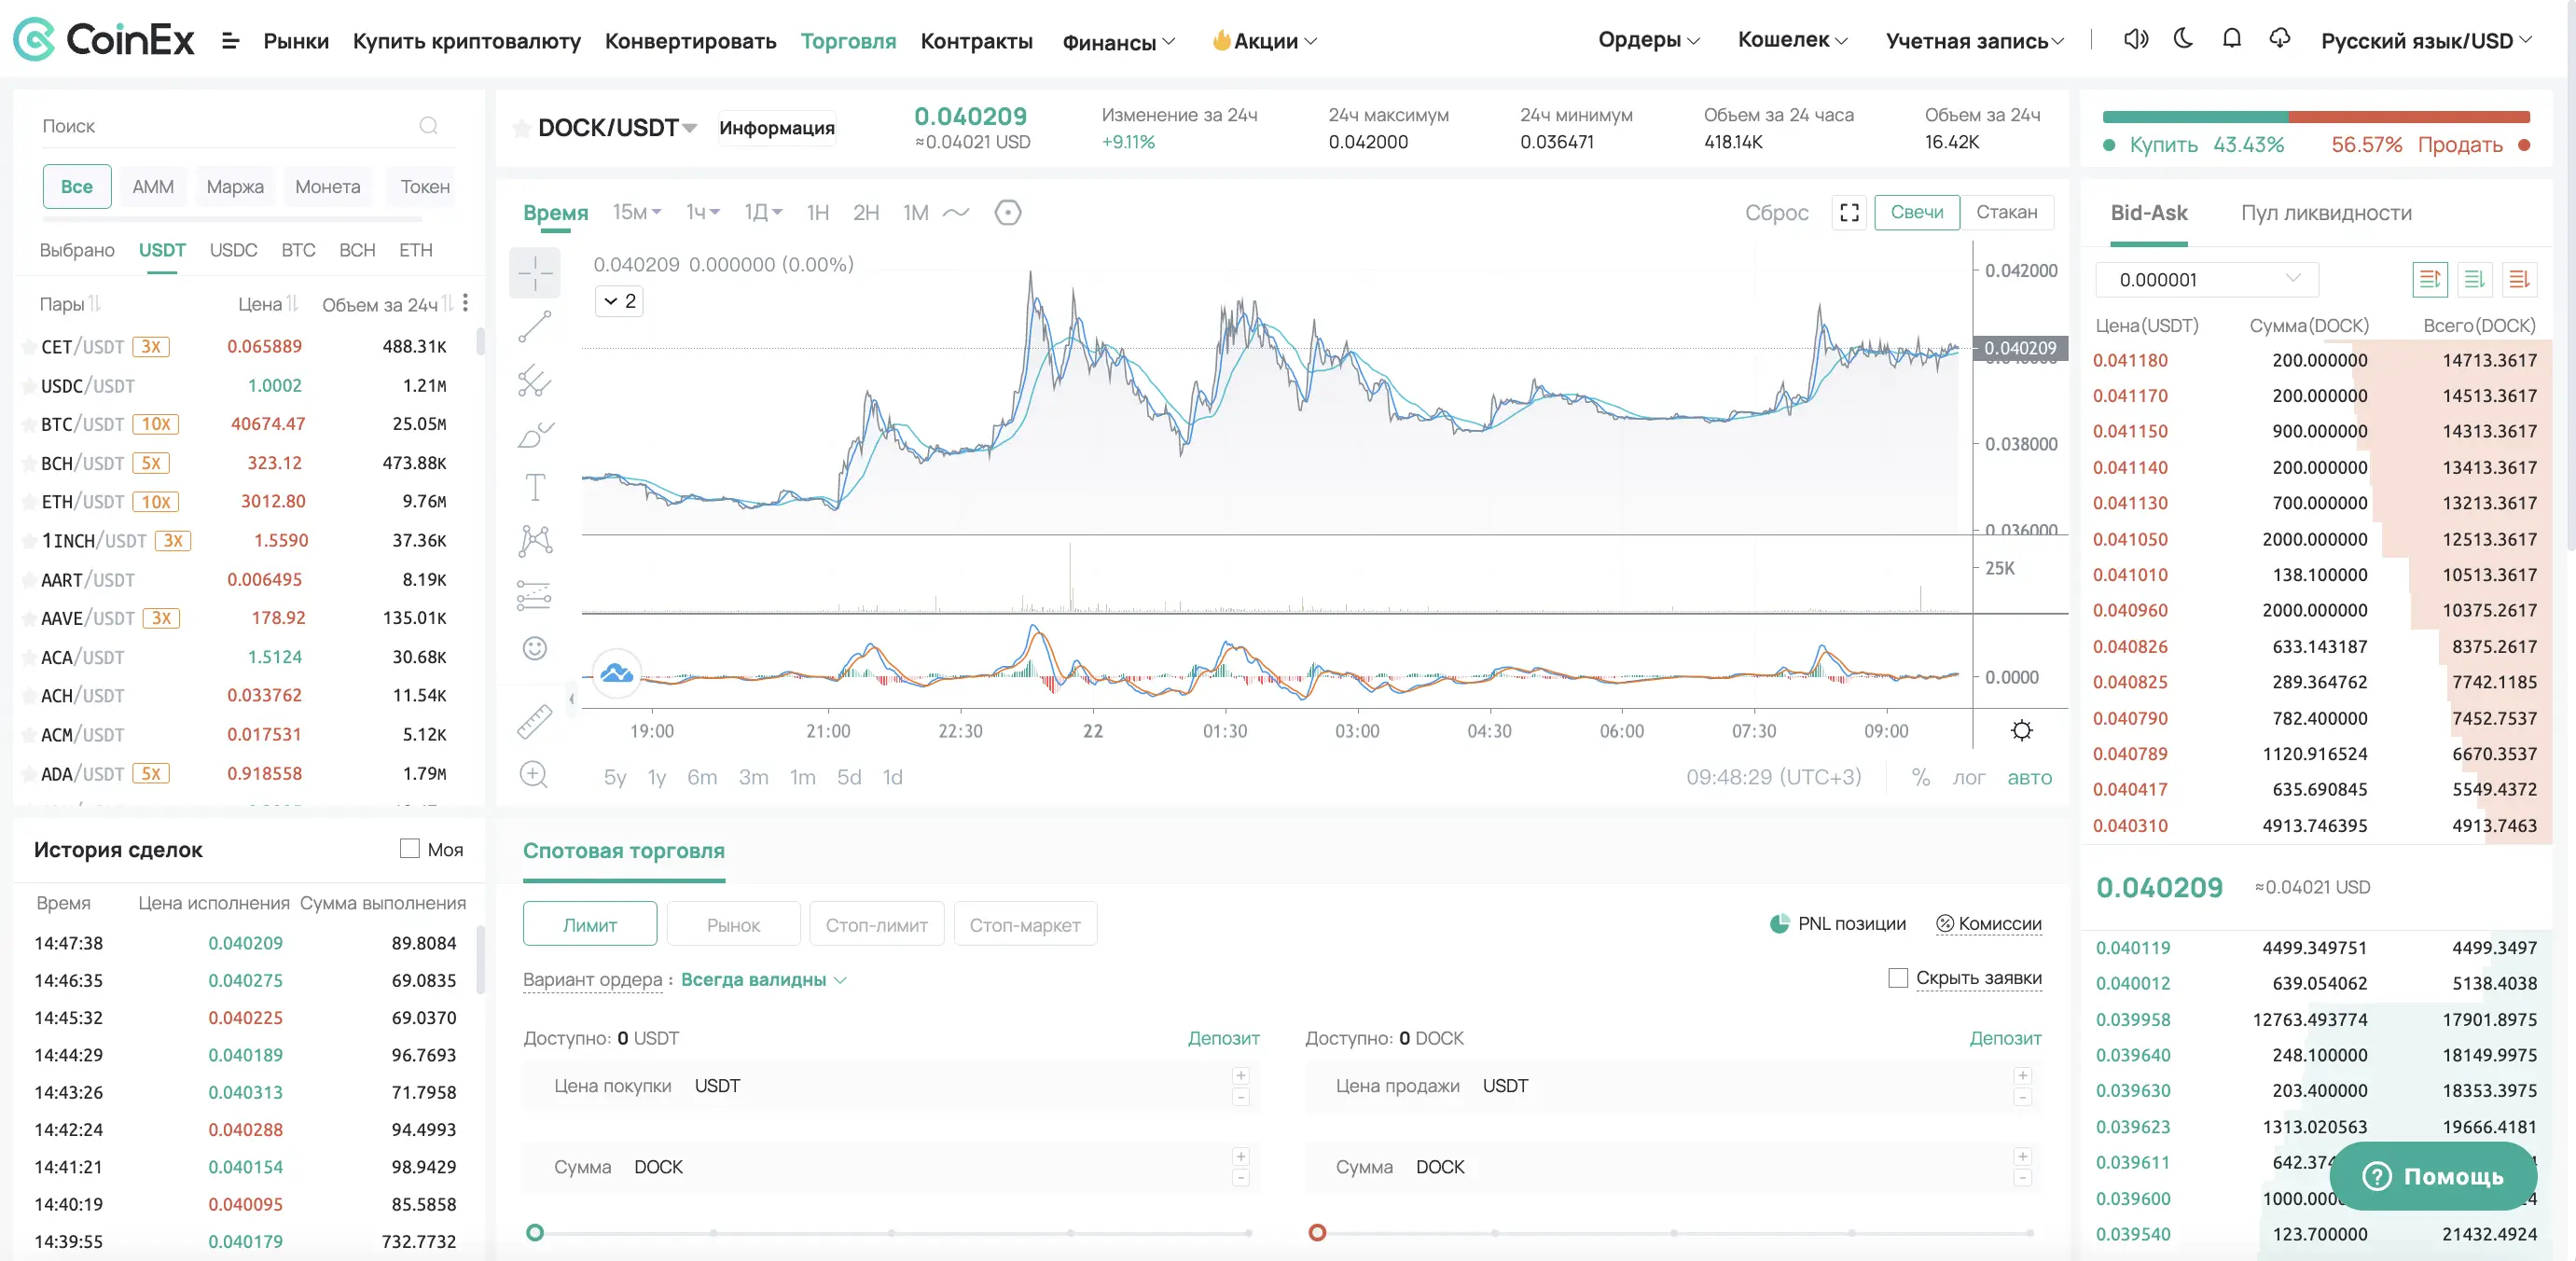Open the notifications bell icon

2231,39
